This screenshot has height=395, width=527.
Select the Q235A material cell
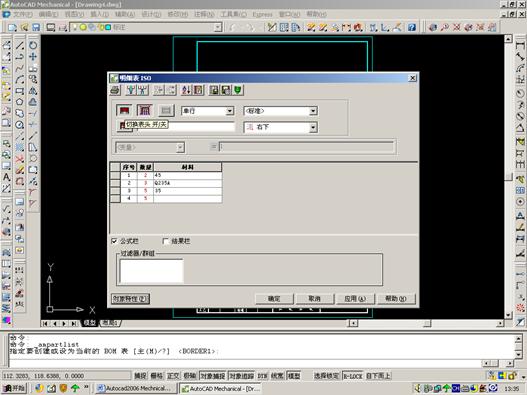(x=188, y=183)
